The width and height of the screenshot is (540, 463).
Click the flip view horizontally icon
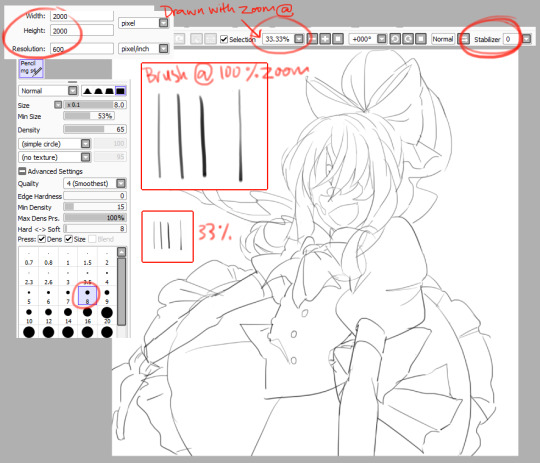click(464, 39)
